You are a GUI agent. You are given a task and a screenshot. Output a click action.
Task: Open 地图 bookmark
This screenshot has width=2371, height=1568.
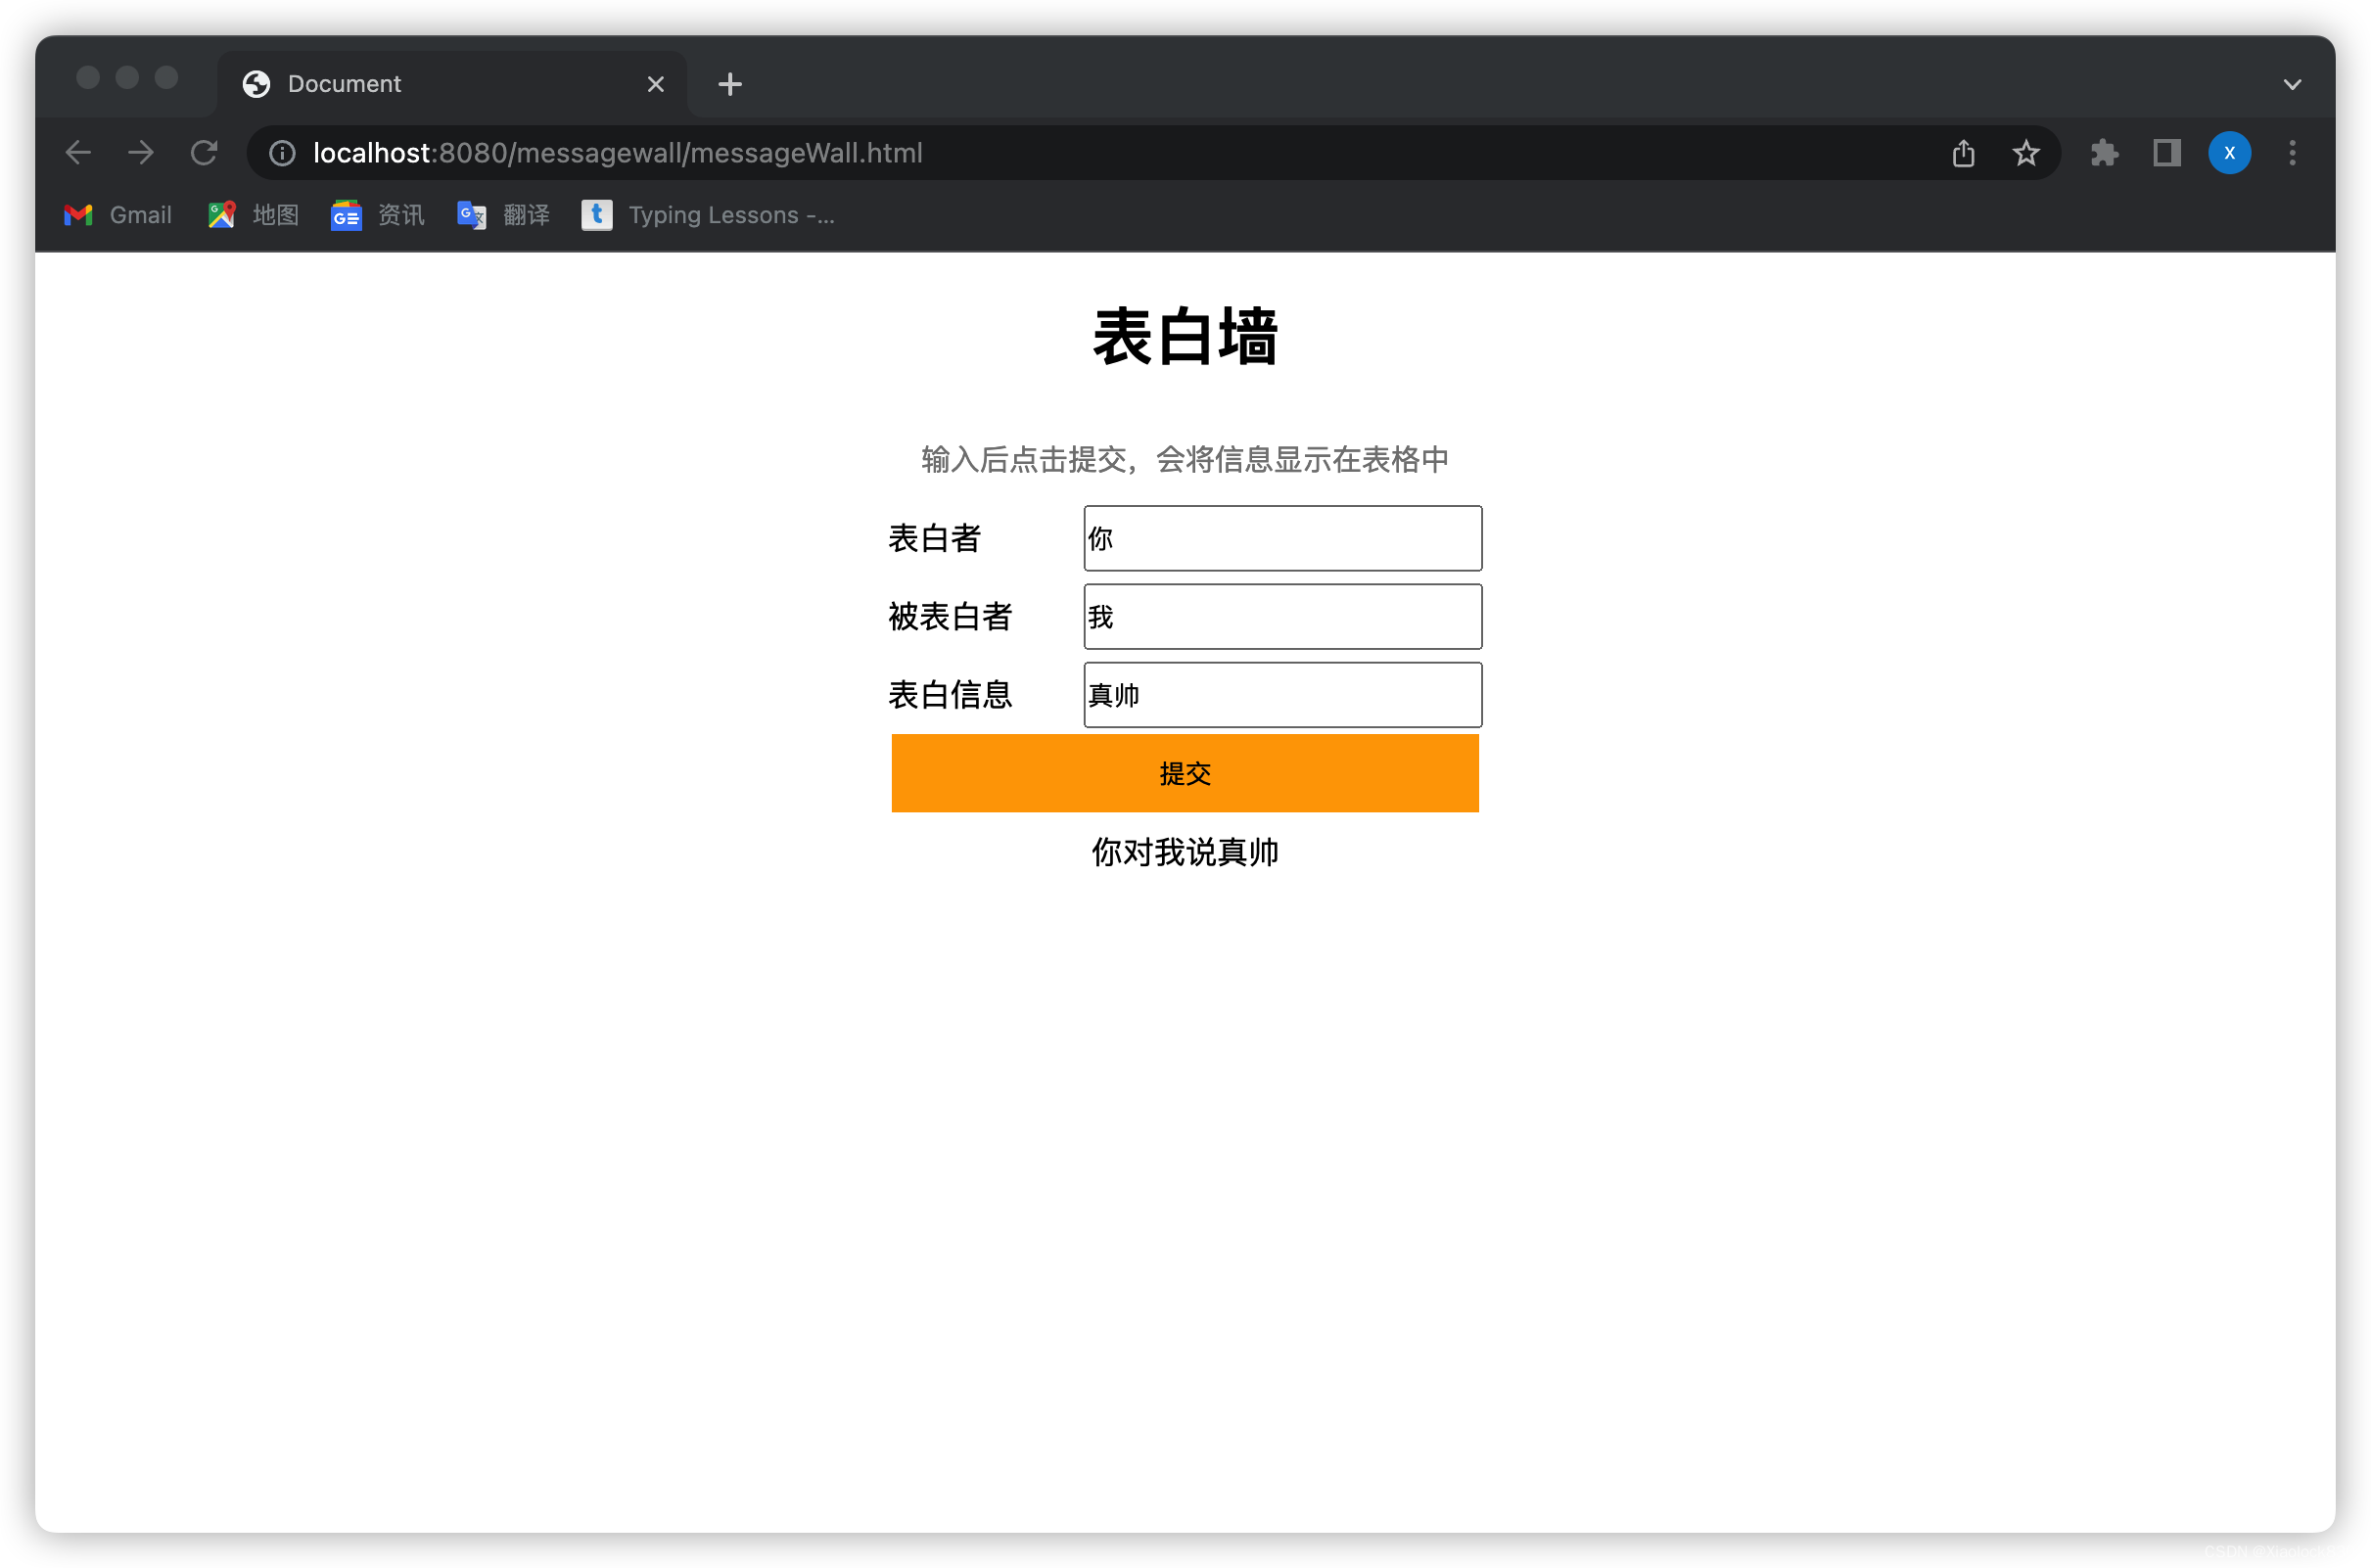click(254, 215)
